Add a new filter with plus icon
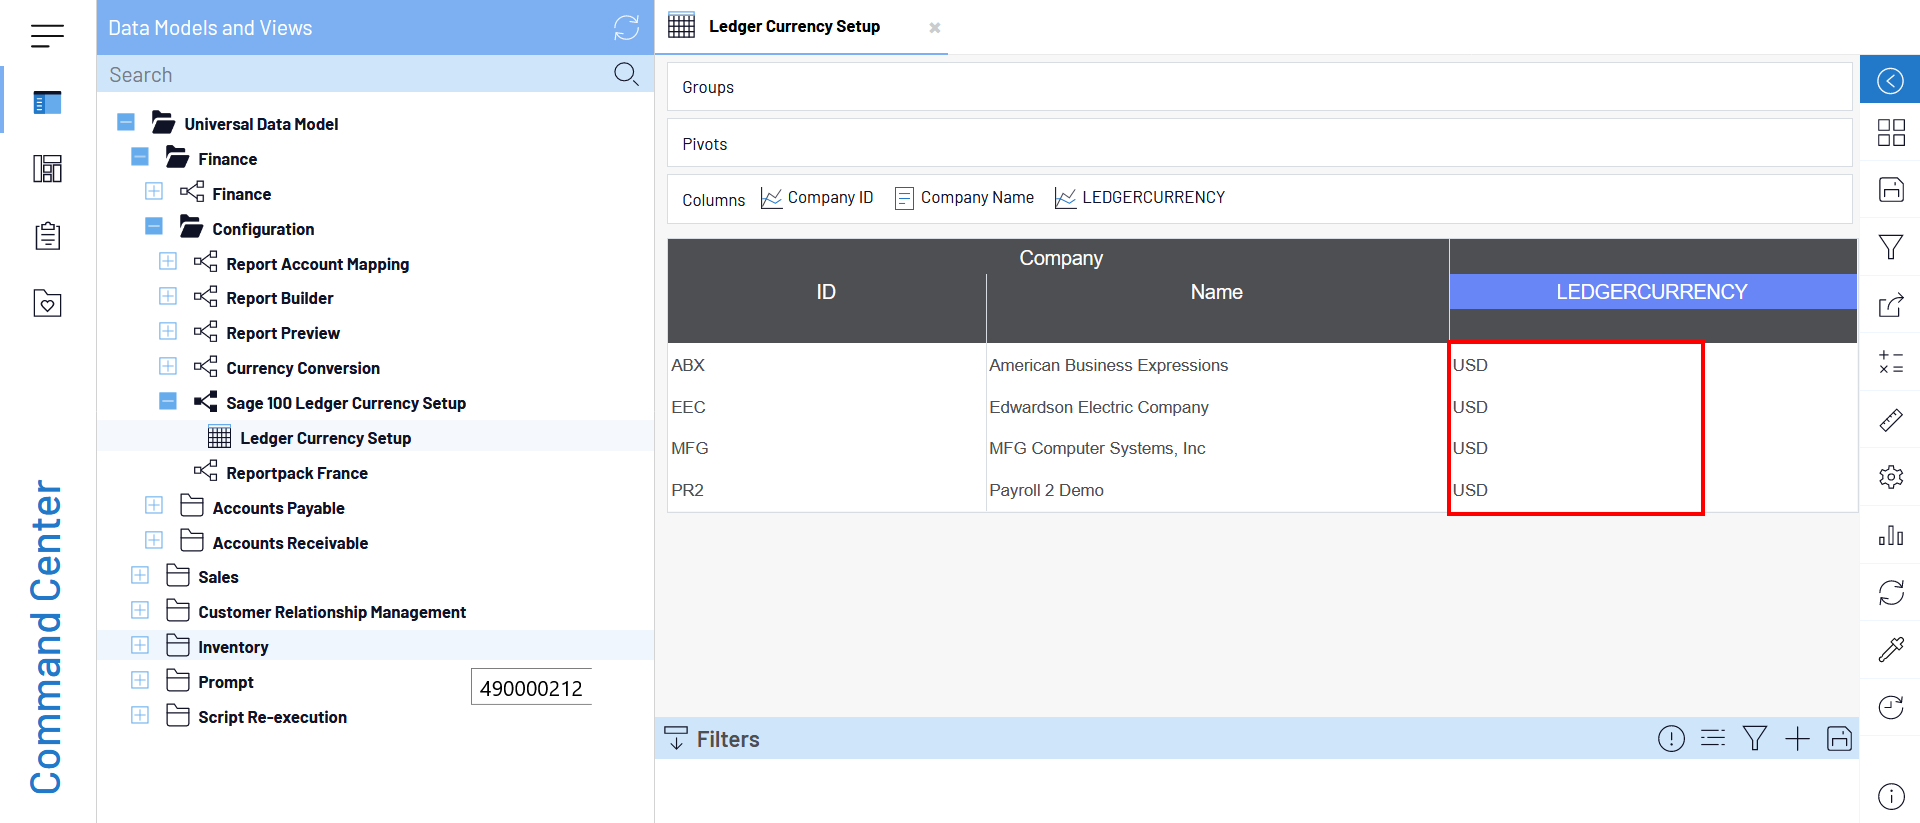 coord(1797,739)
